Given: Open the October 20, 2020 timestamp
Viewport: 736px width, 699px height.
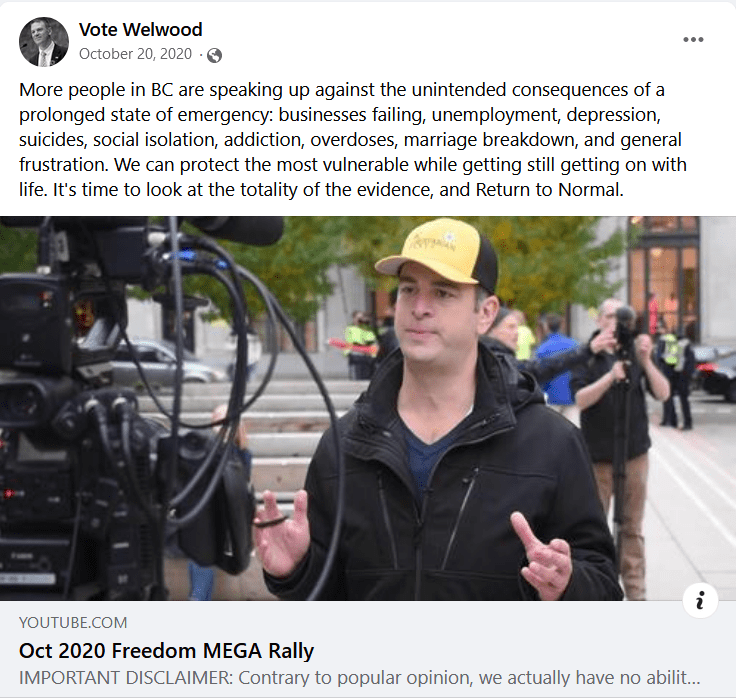Looking at the screenshot, I should pos(135,54).
